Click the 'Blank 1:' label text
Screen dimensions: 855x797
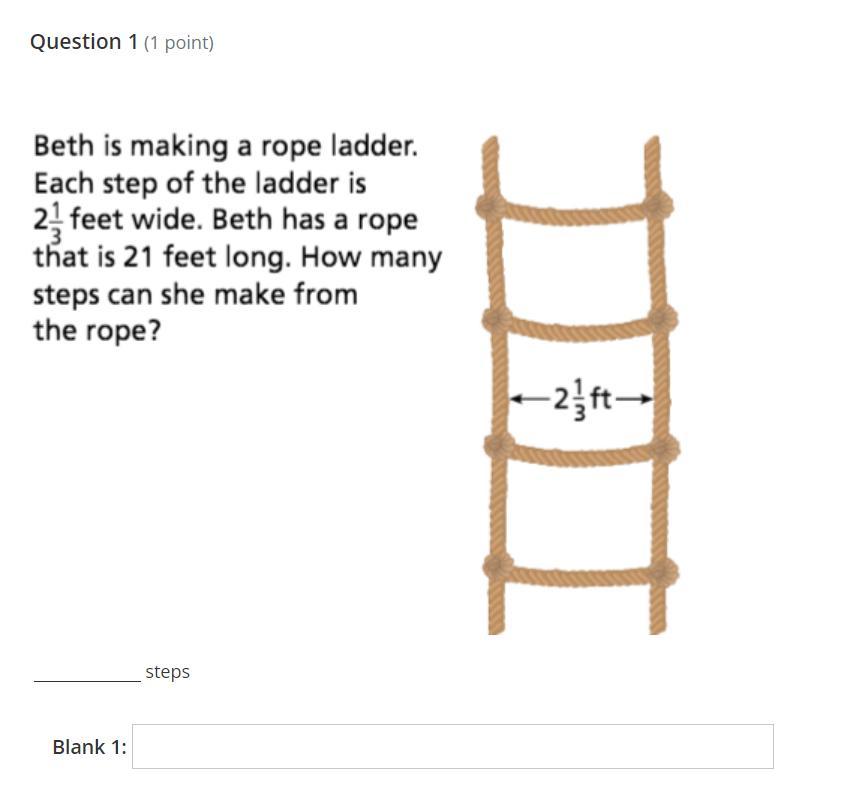[89, 747]
